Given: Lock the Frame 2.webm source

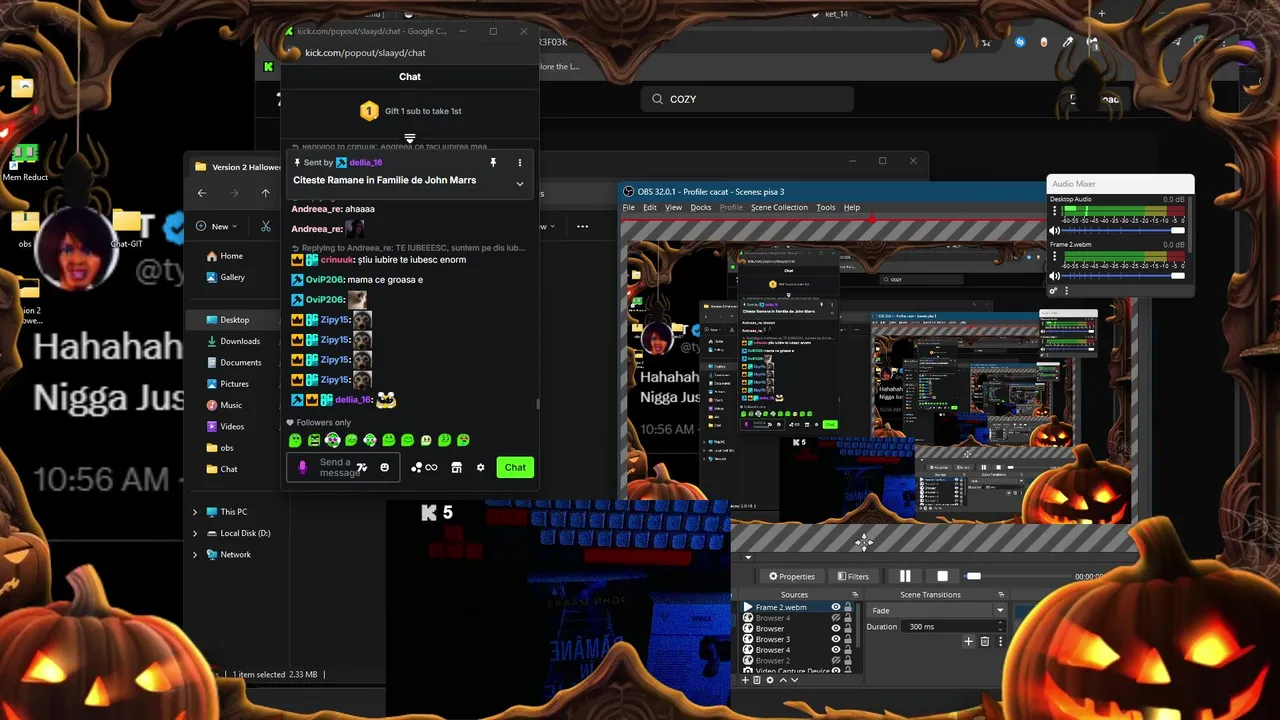Looking at the screenshot, I should pyautogui.click(x=848, y=607).
